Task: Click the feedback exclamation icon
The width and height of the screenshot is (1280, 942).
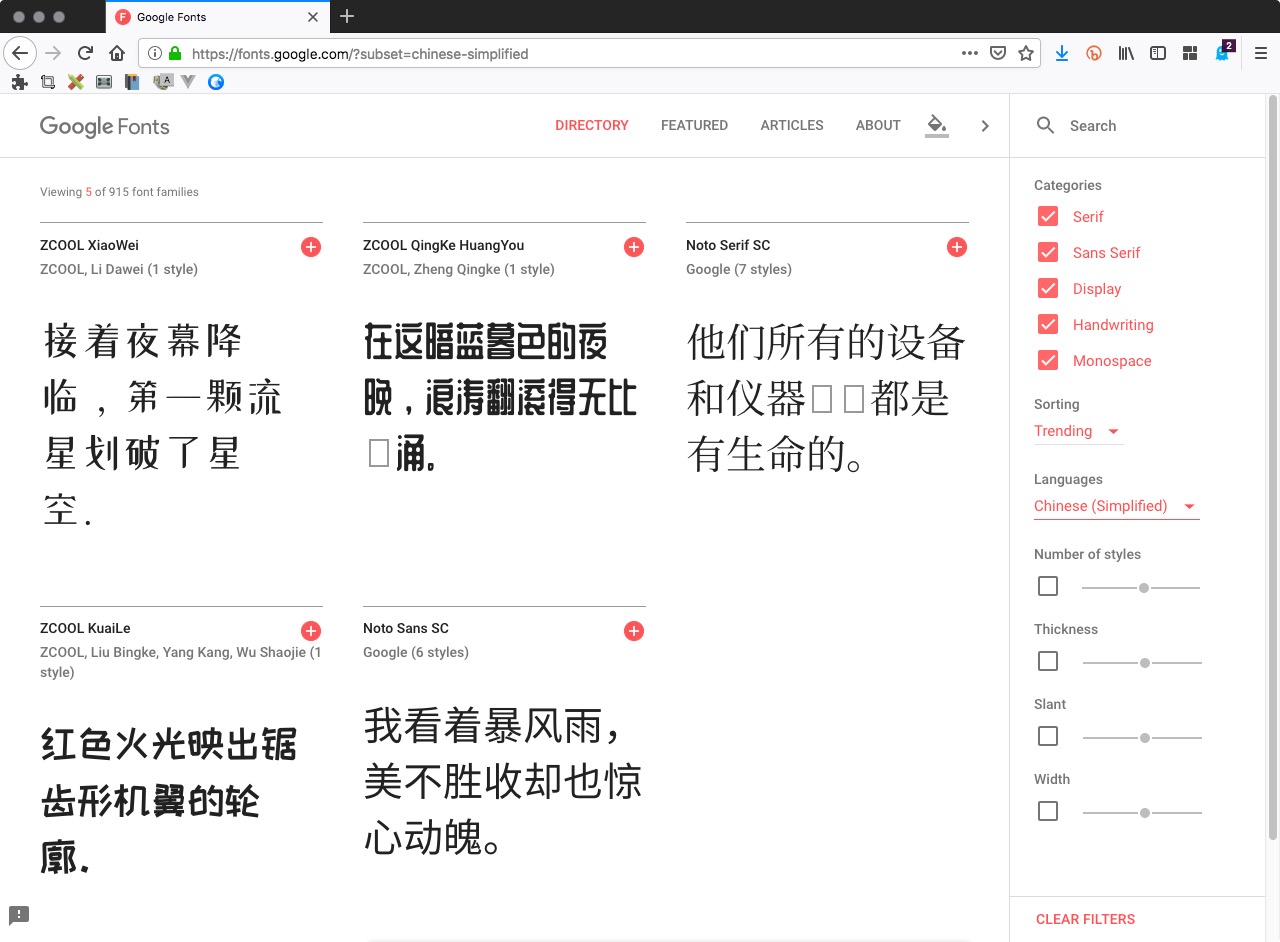Action: pos(19,915)
